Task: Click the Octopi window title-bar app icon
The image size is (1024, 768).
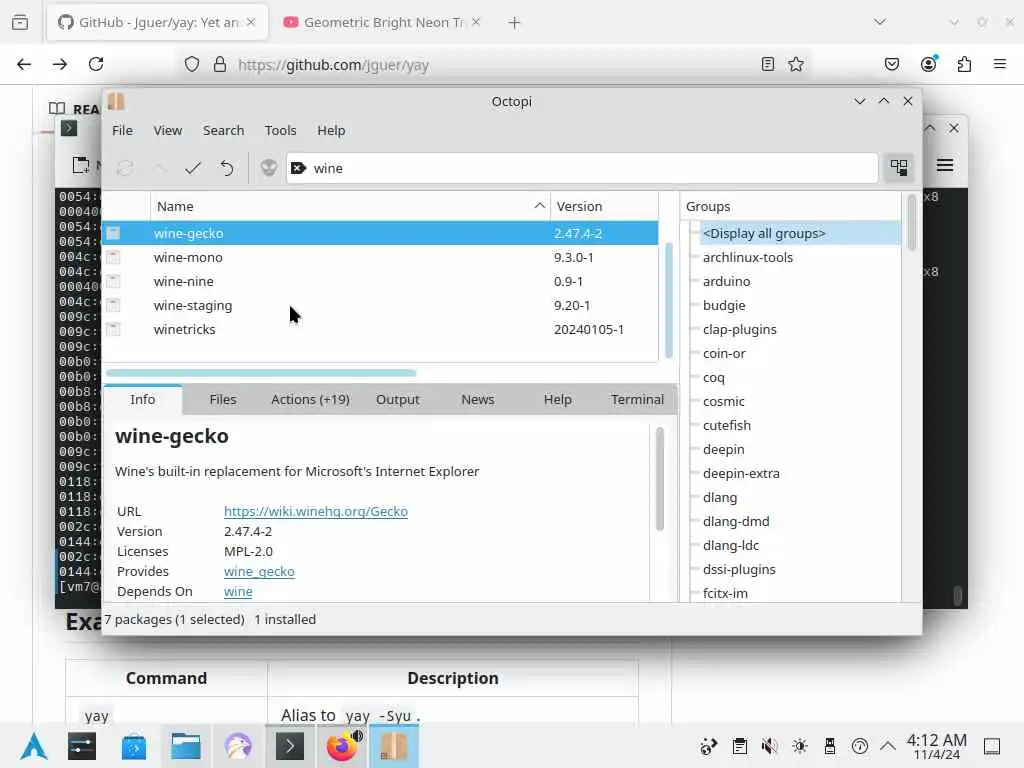Action: coord(116,101)
